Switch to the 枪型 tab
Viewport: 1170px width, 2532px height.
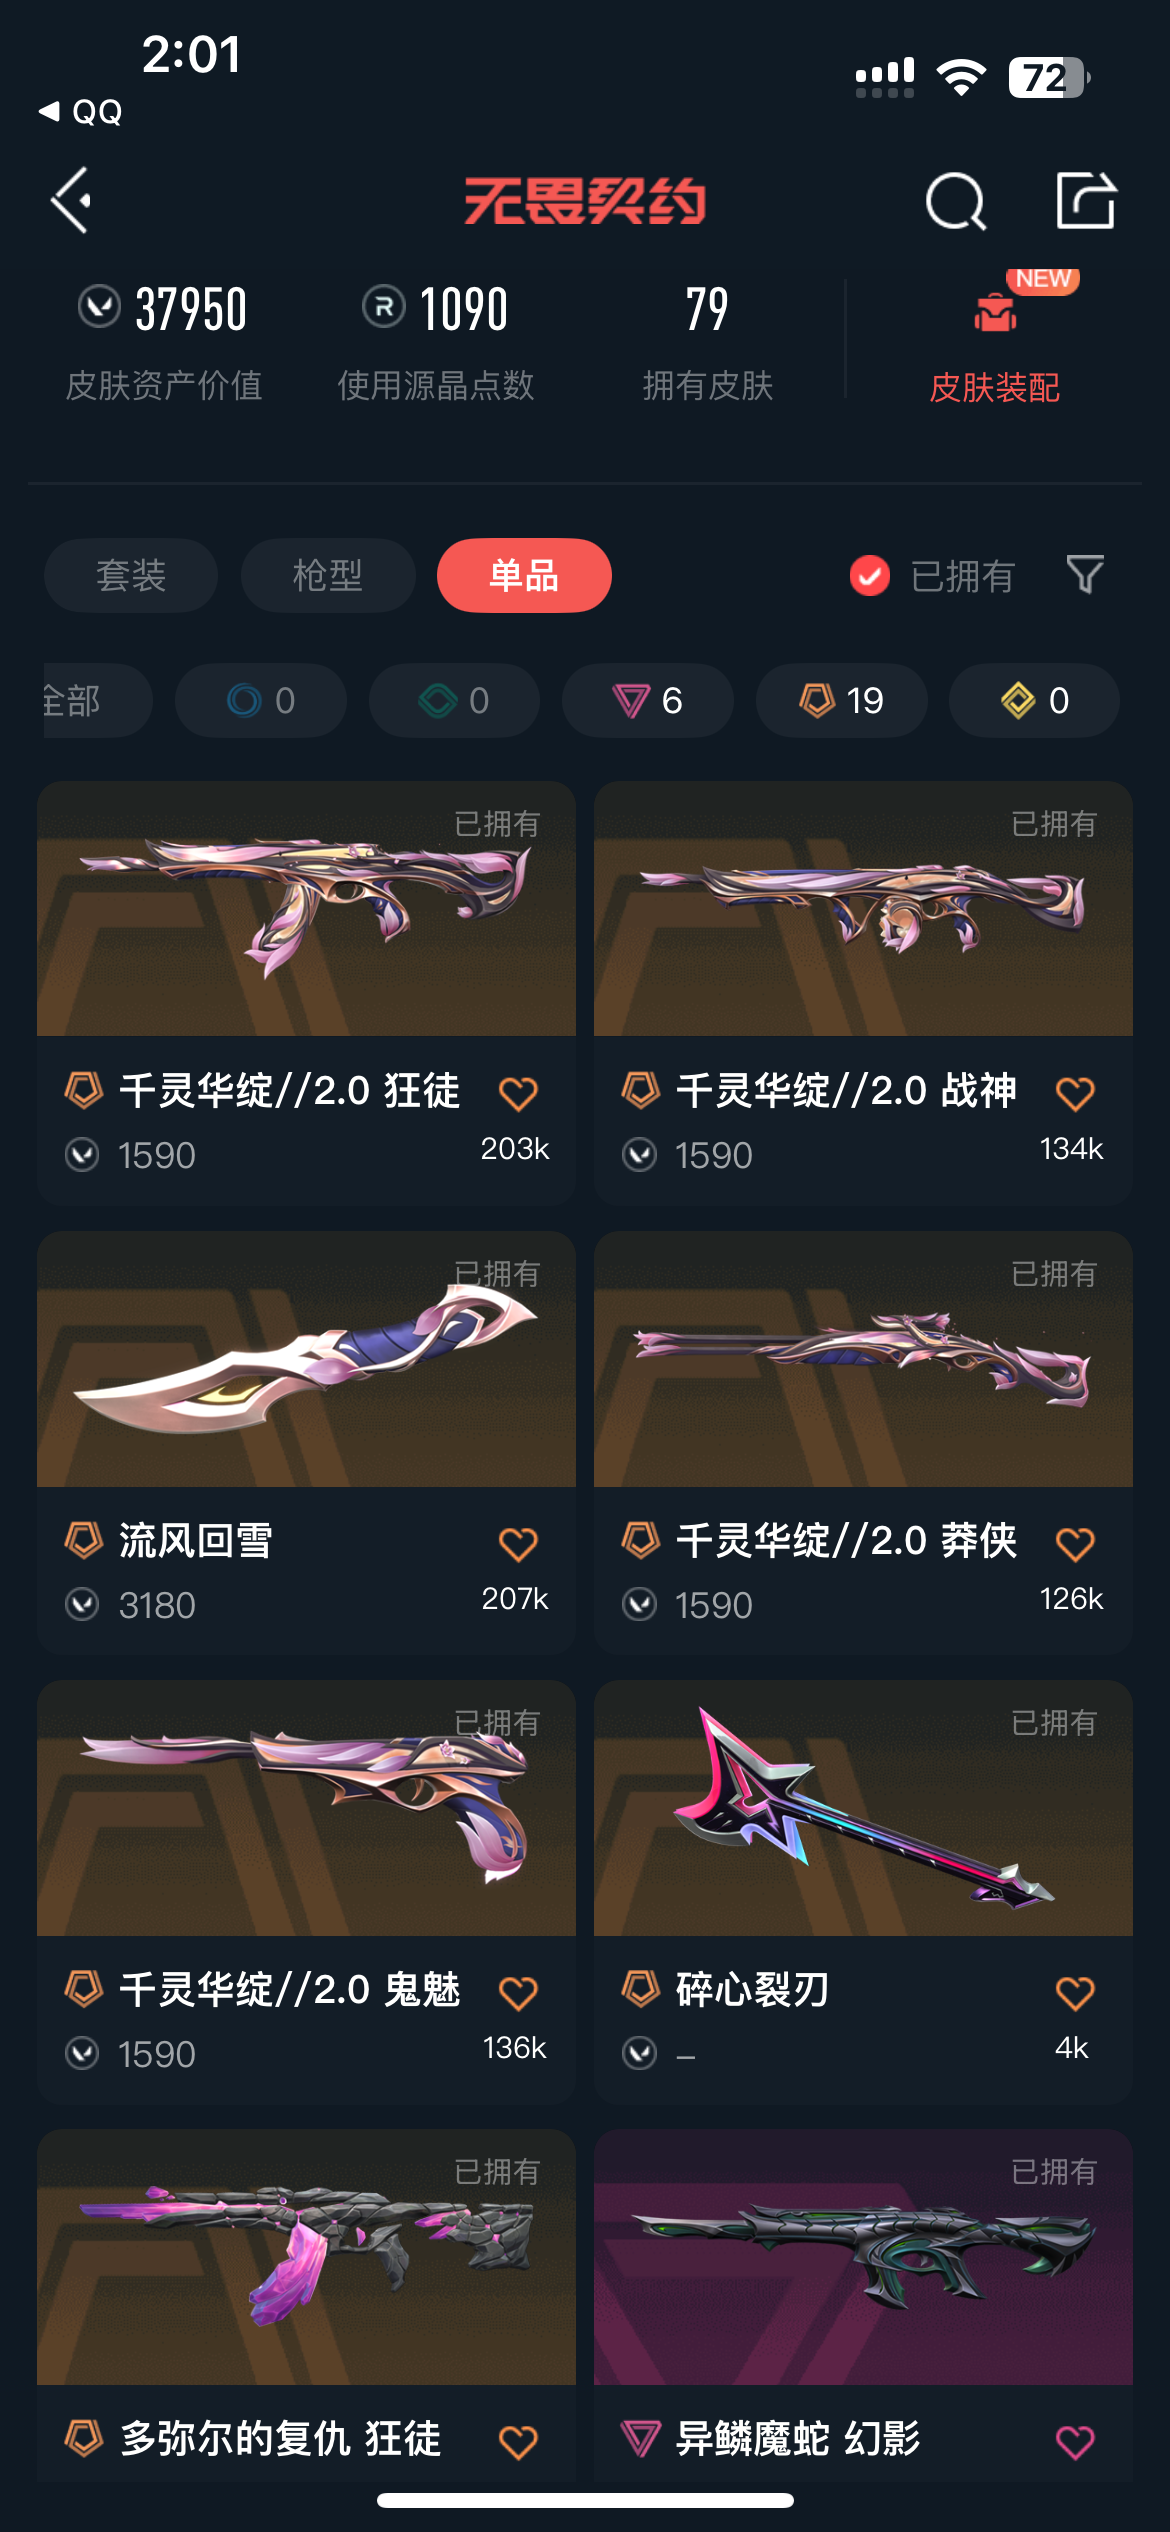tap(328, 575)
